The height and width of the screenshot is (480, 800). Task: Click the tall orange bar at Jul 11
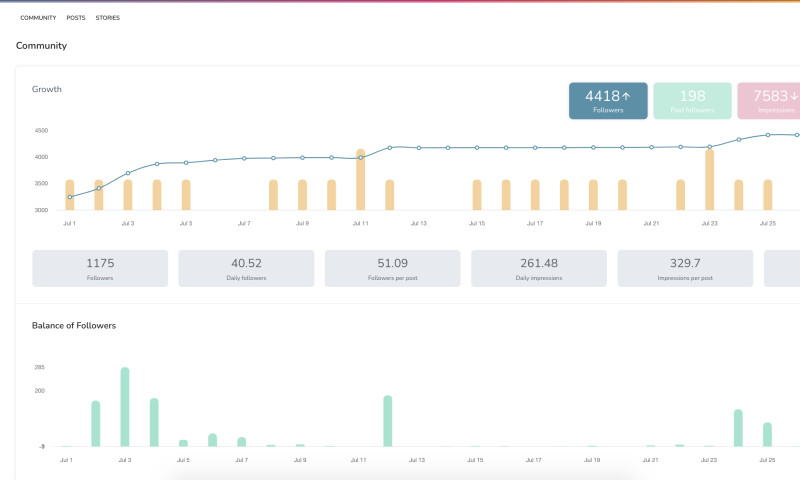[360, 182]
